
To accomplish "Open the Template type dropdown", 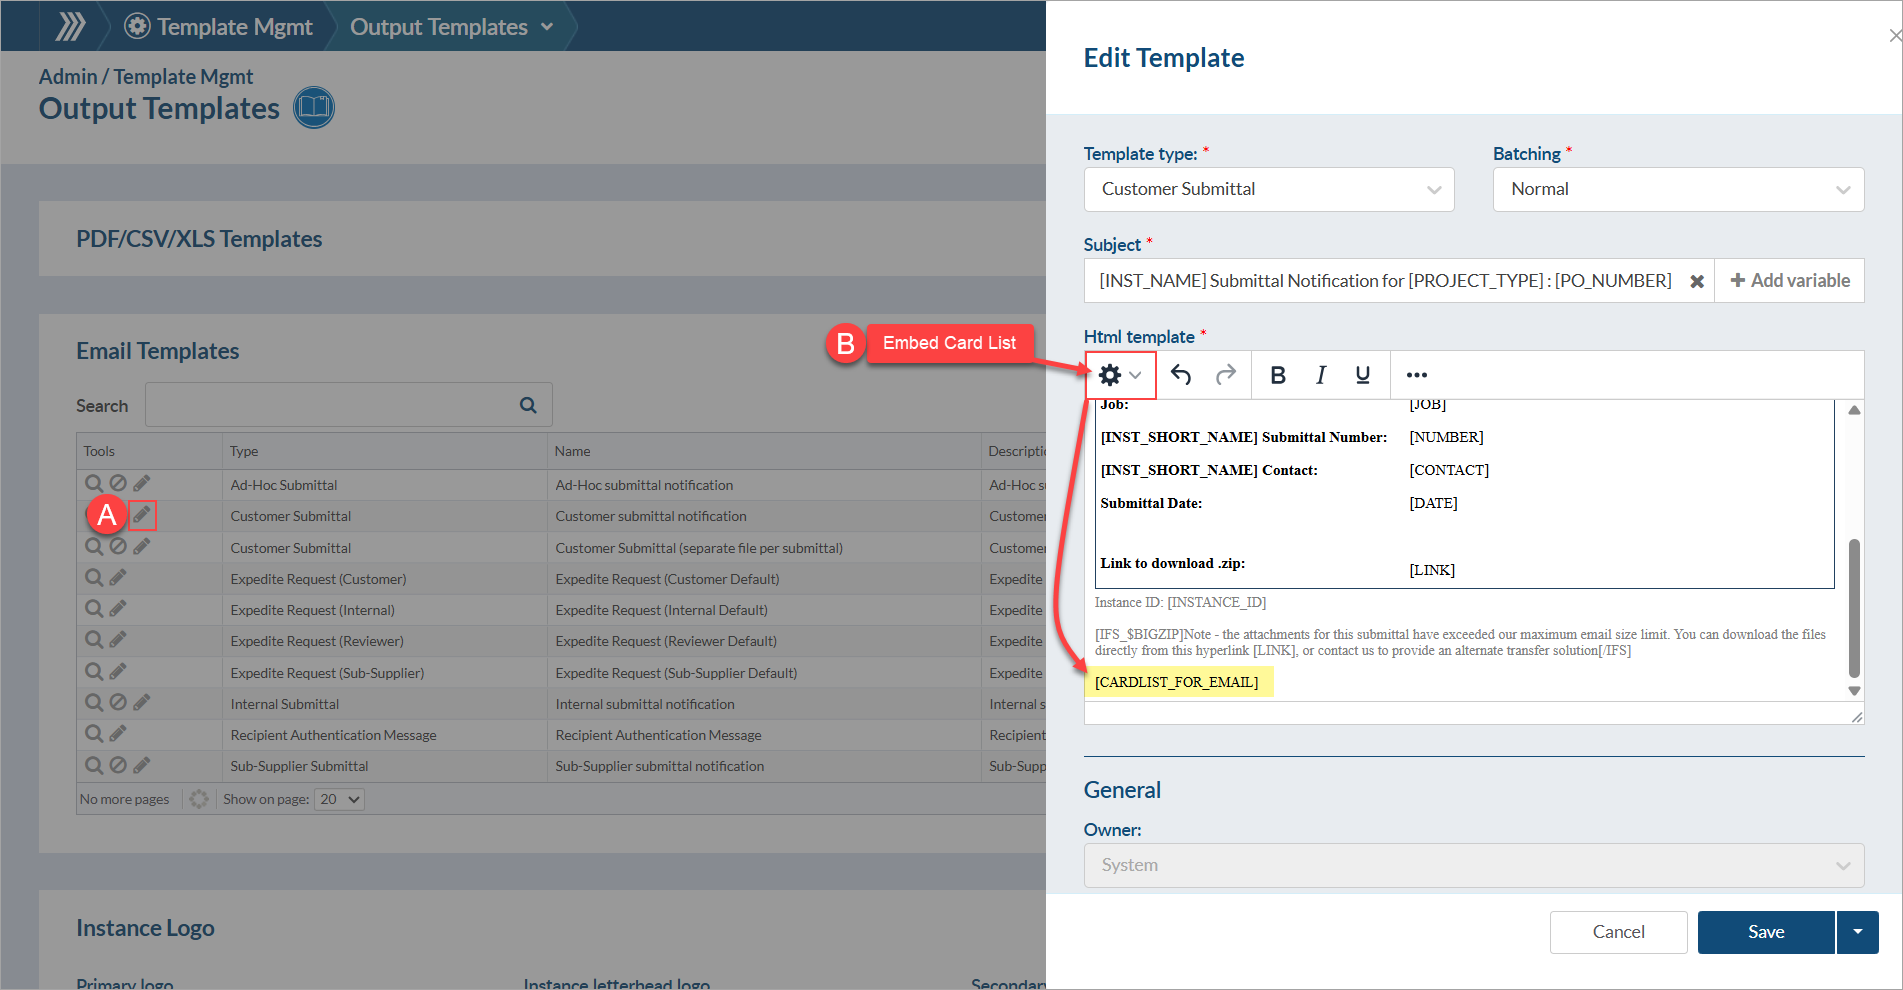I will point(1269,189).
